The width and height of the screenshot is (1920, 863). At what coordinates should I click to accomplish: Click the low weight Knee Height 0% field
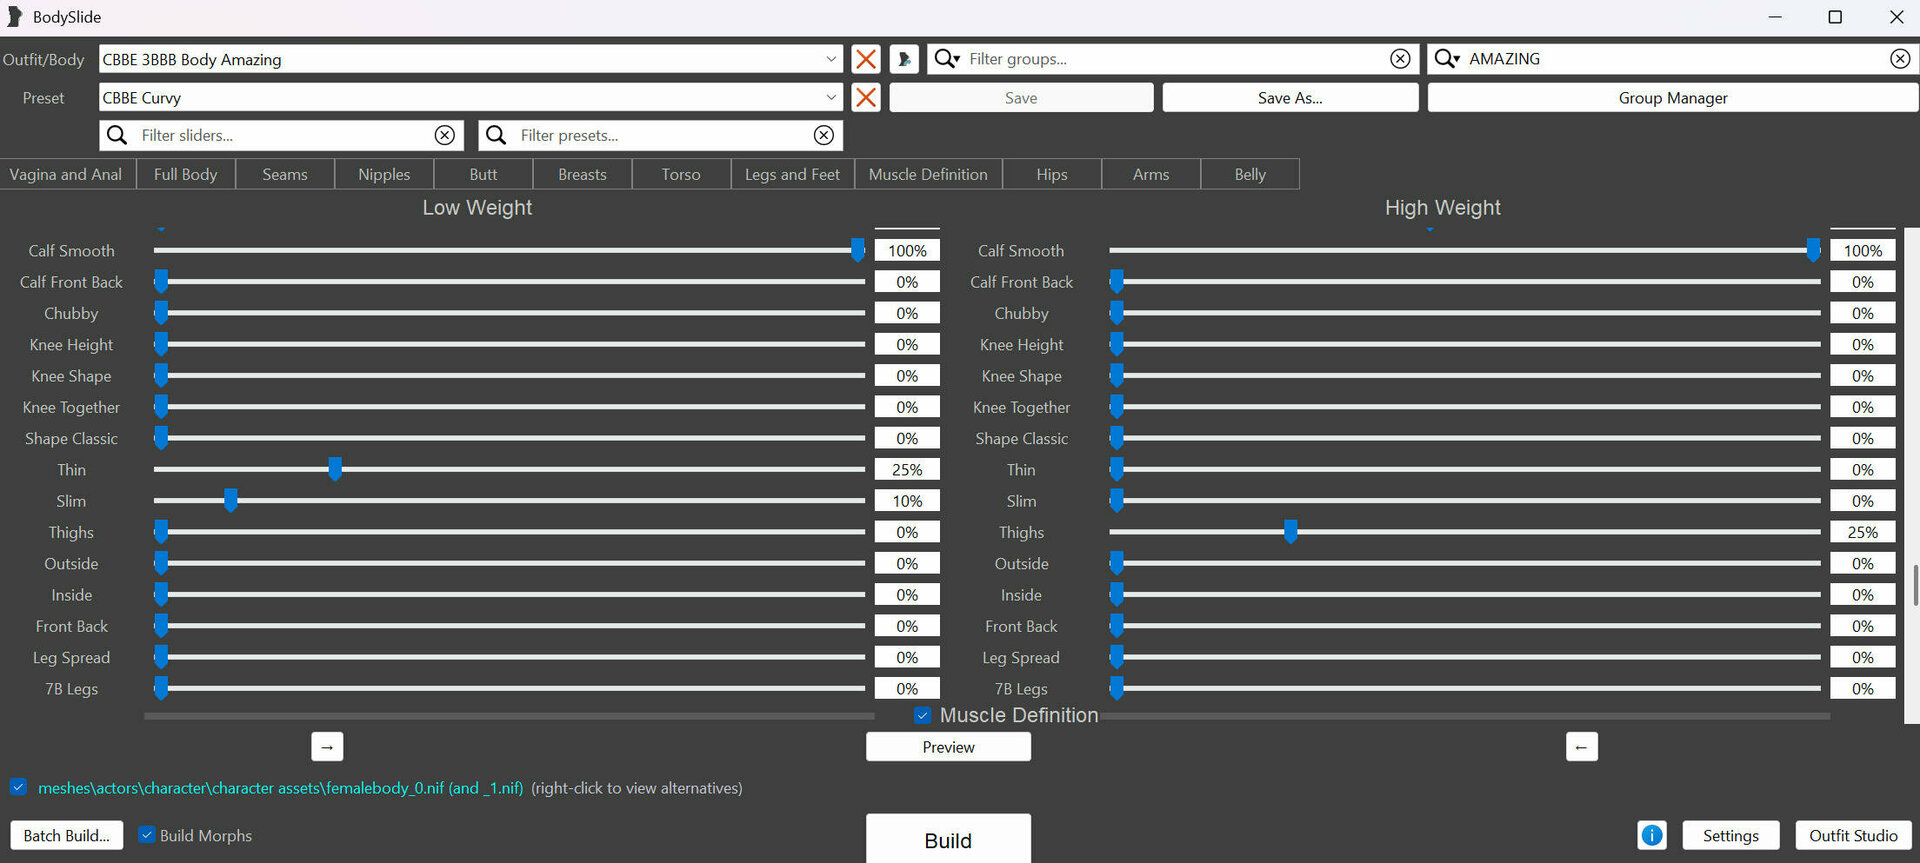pos(907,344)
